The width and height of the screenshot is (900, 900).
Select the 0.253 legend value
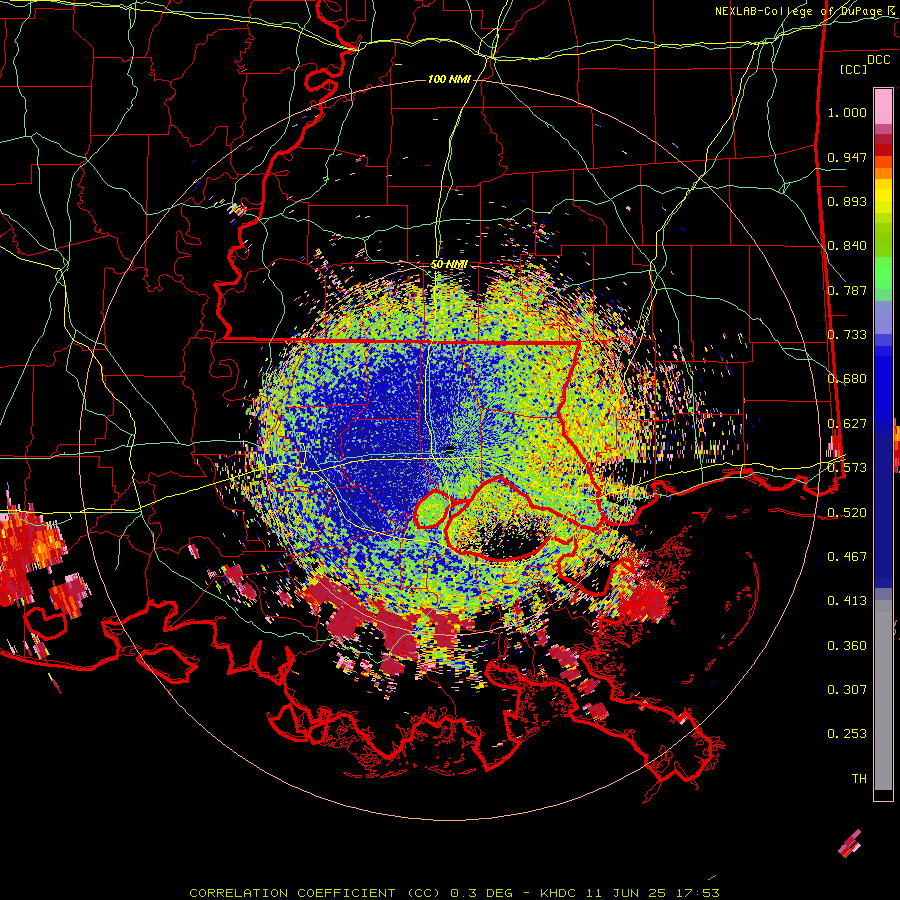(847, 734)
